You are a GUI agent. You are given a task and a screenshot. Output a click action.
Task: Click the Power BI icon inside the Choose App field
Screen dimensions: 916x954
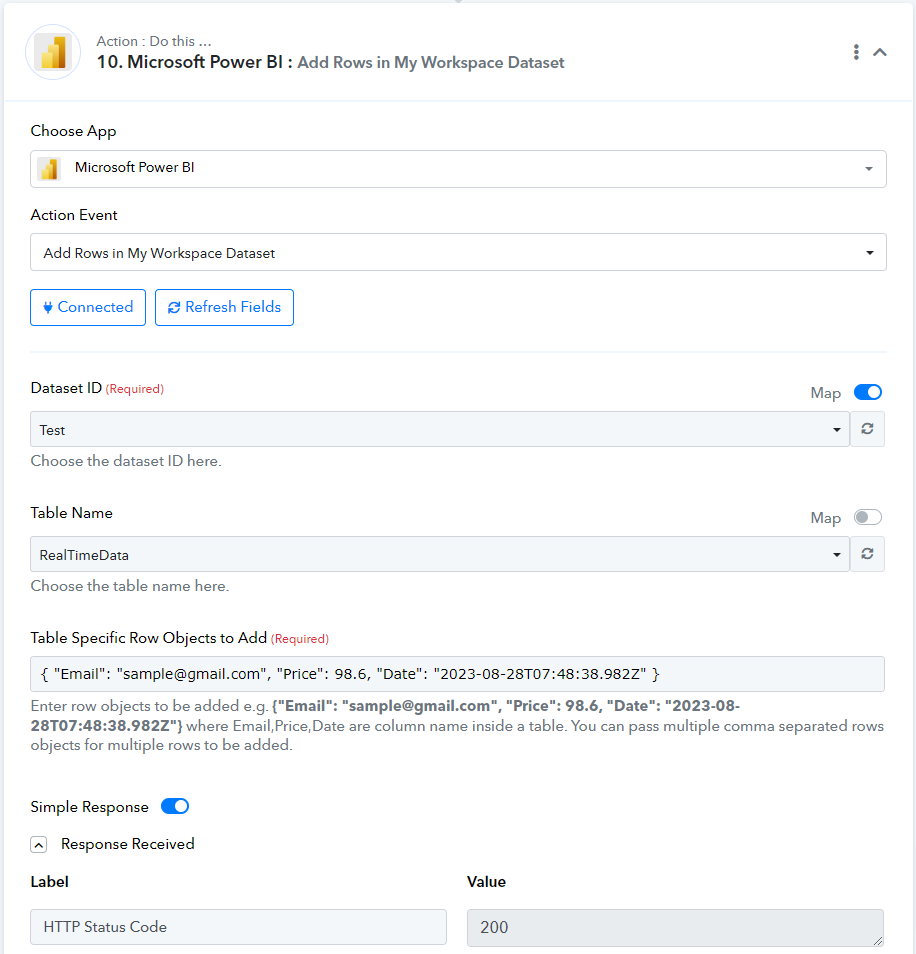click(49, 169)
